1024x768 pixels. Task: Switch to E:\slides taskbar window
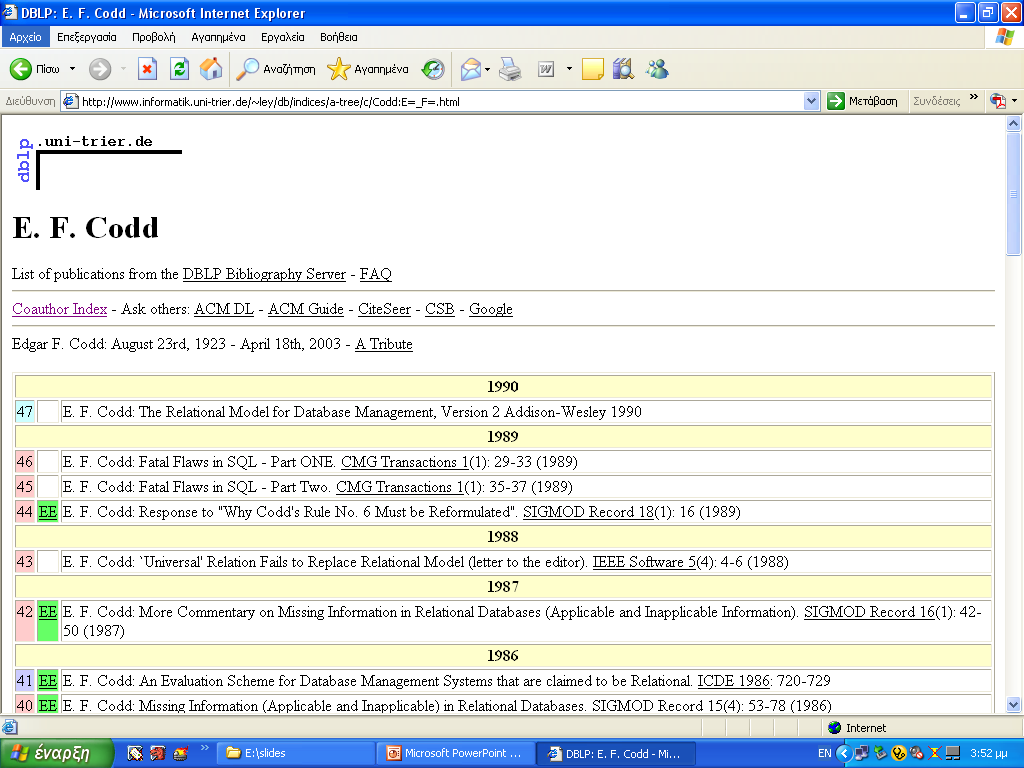[x=296, y=754]
